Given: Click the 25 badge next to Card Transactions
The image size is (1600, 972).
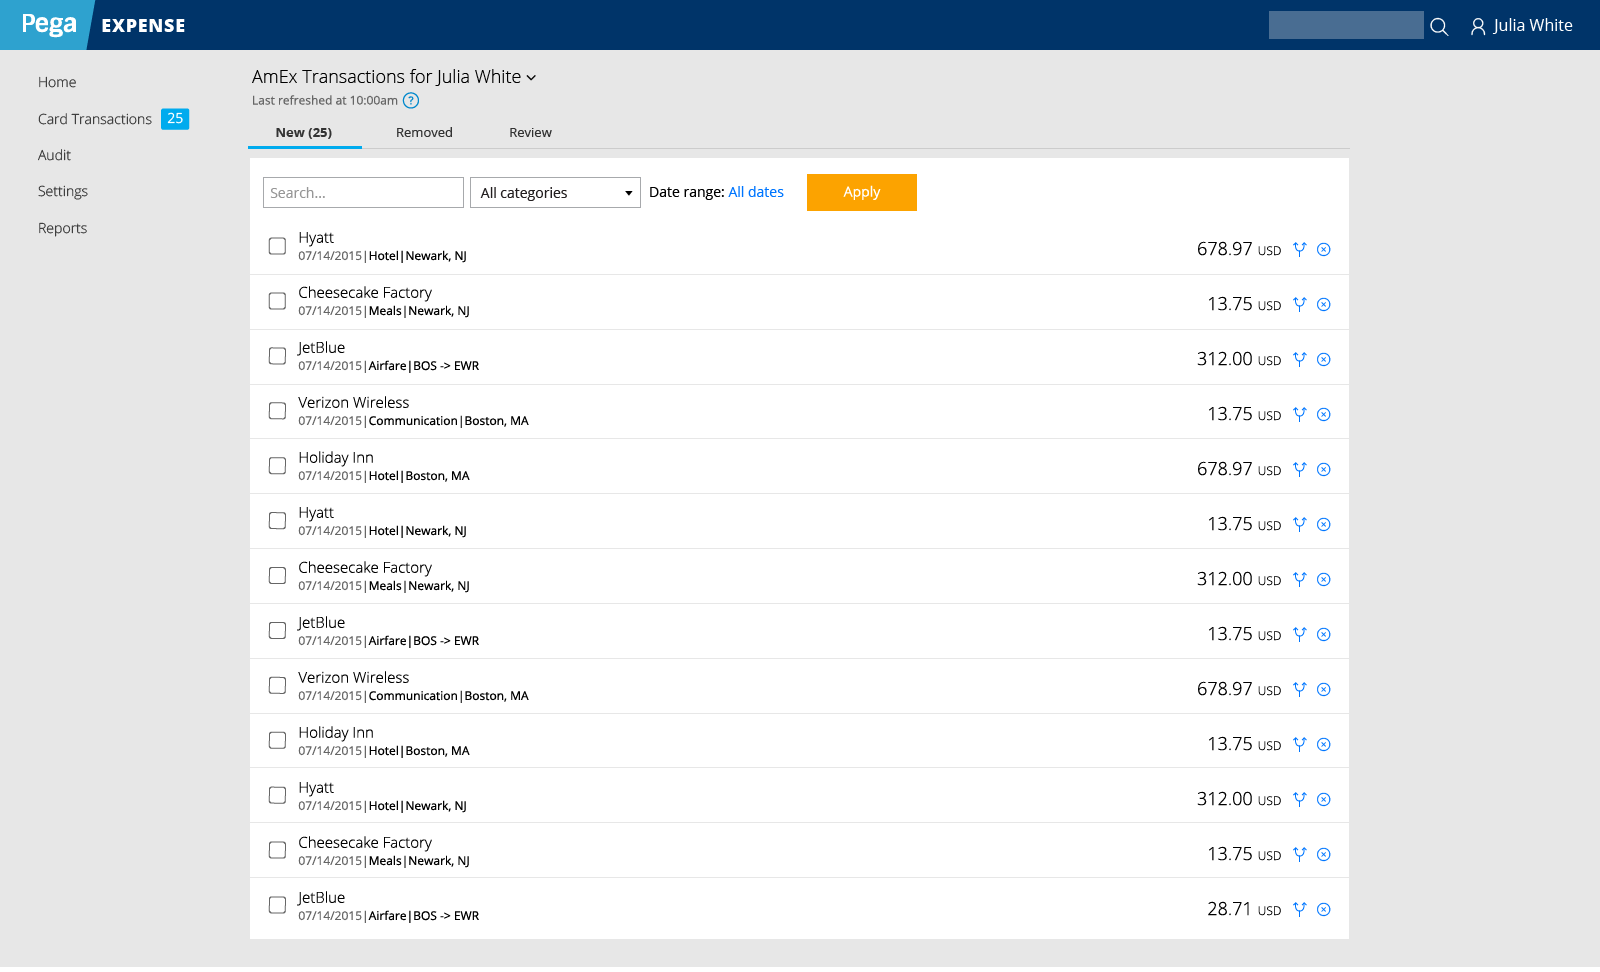Looking at the screenshot, I should click(175, 119).
